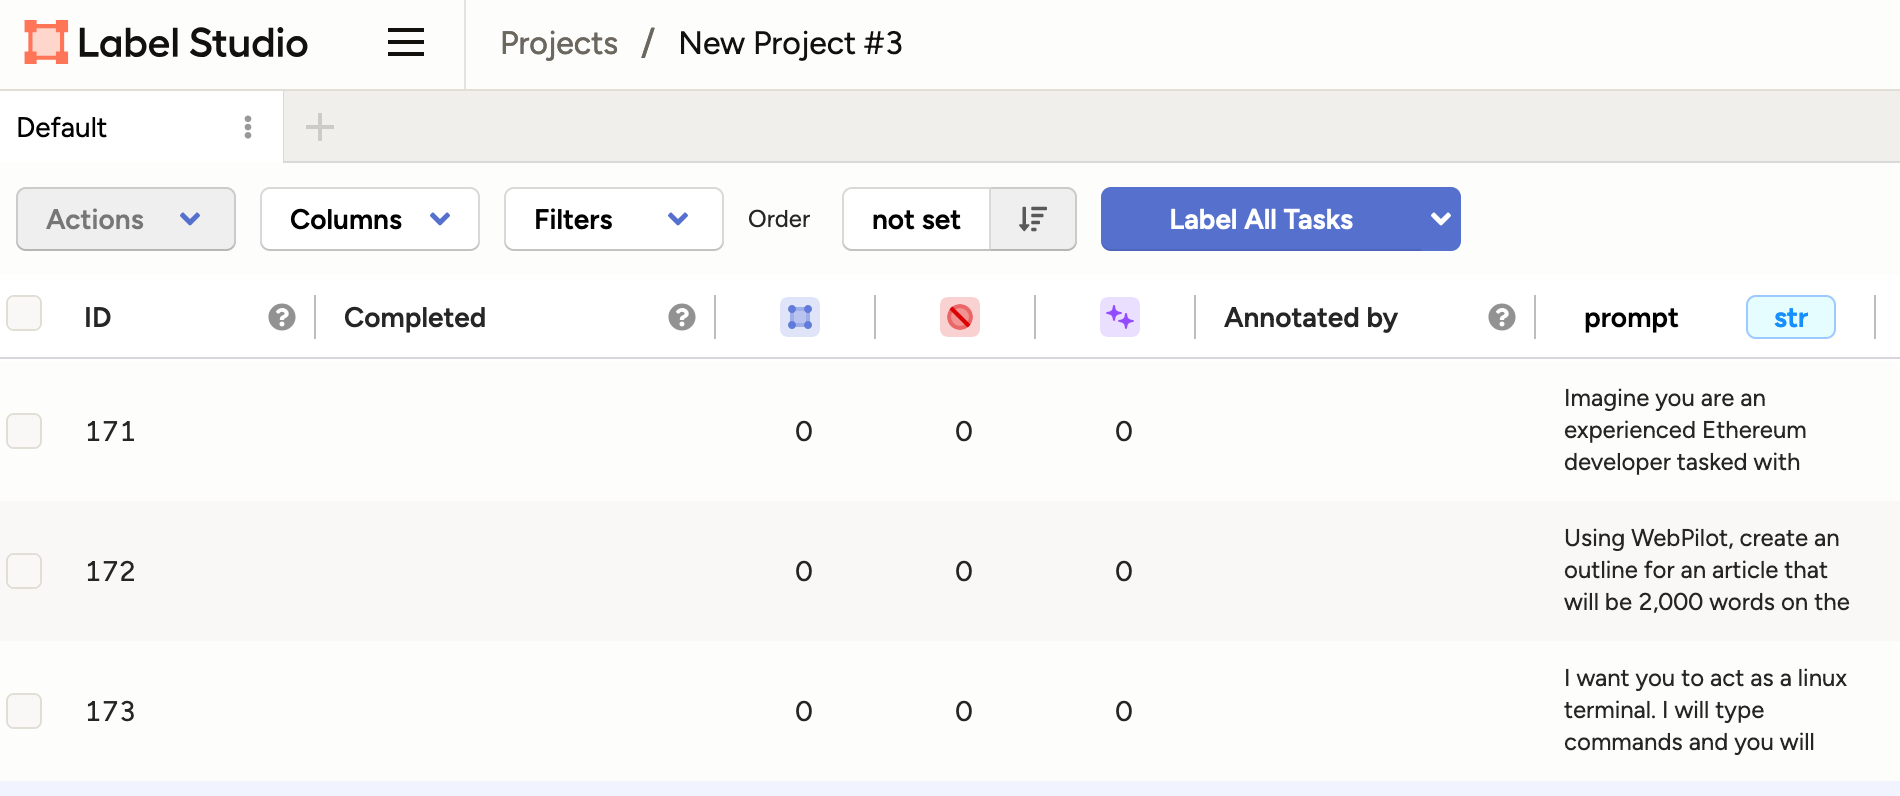Switch to the Default tab
Viewport: 1900px width, 796px height.
pyautogui.click(x=62, y=128)
